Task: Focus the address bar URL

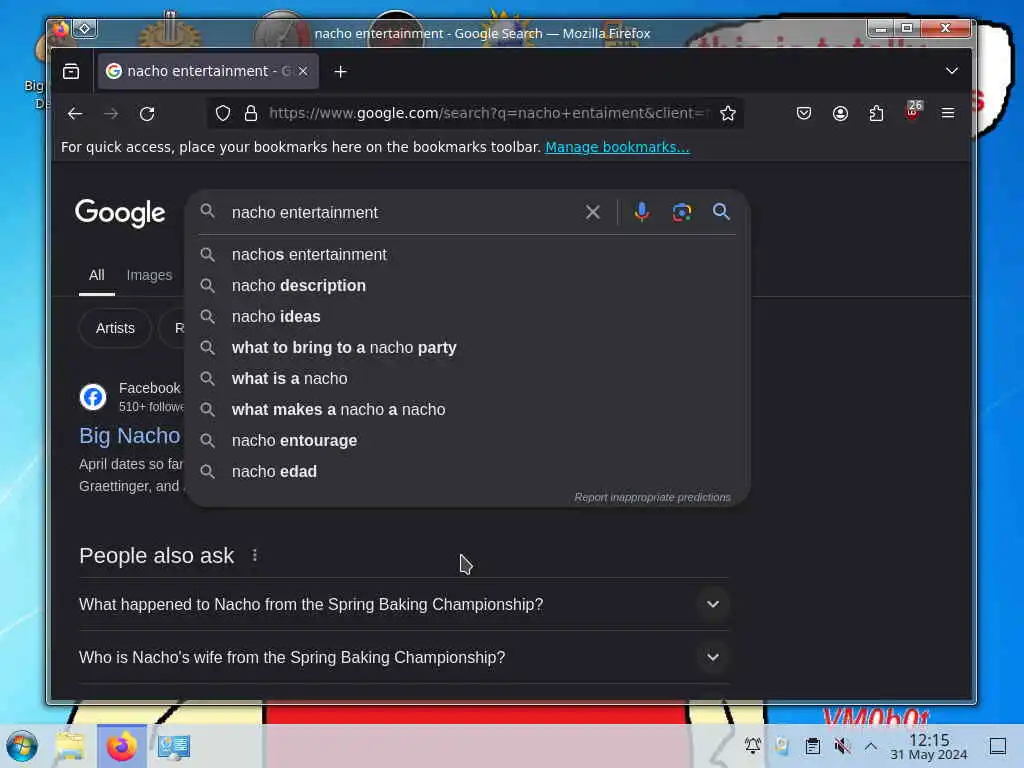Action: [x=488, y=113]
